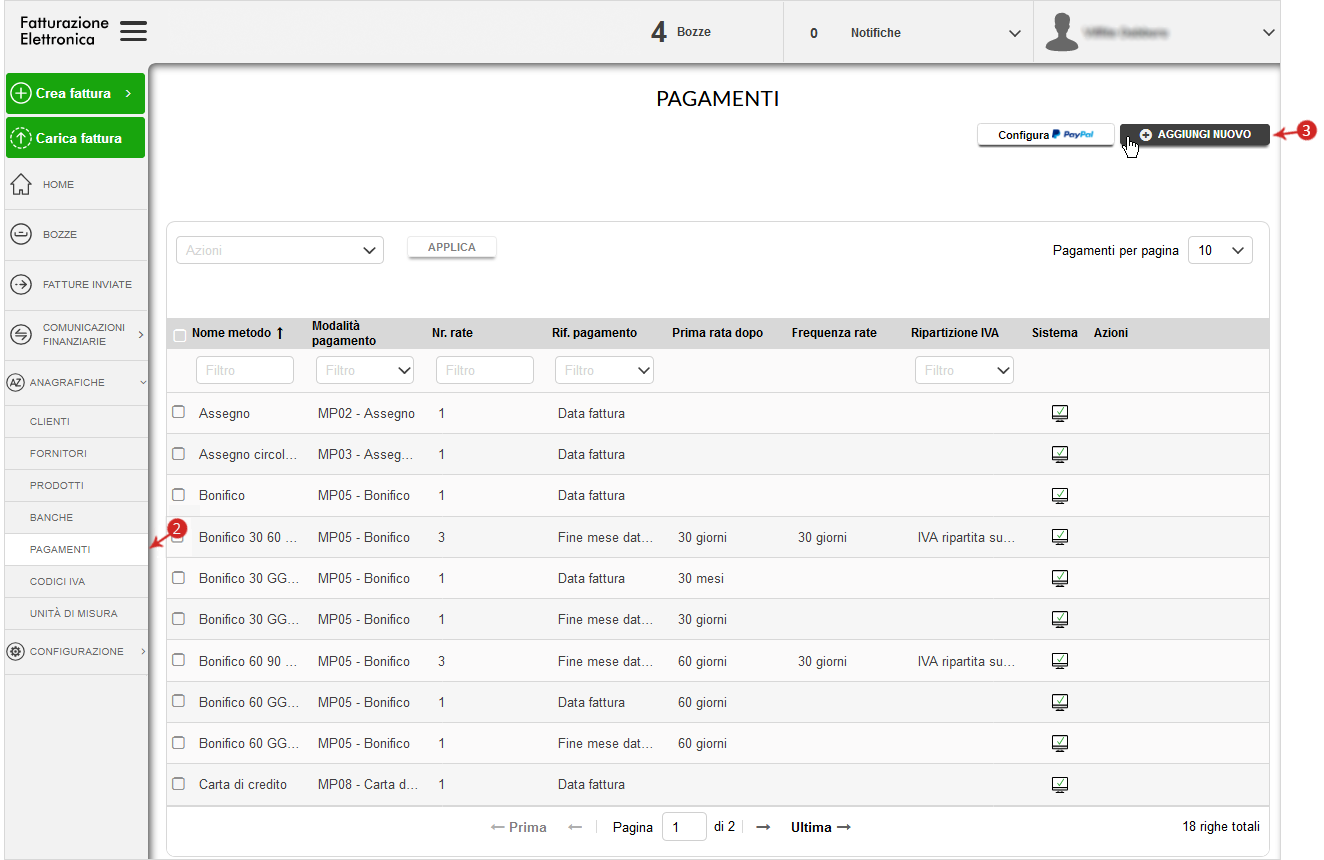Click the Nr. rate filter field
Image resolution: width=1324 pixels, height=860 pixels.
tap(485, 370)
